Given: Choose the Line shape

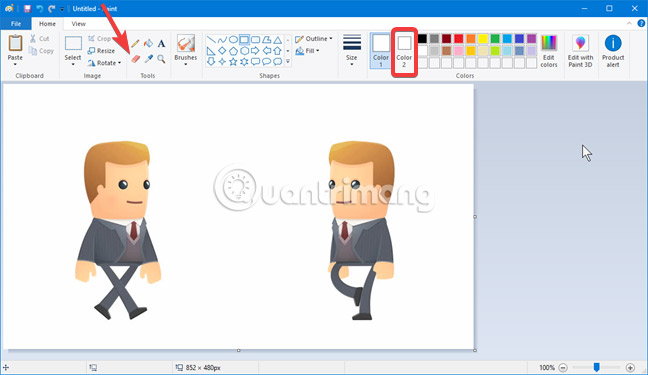Looking at the screenshot, I should click(x=211, y=40).
